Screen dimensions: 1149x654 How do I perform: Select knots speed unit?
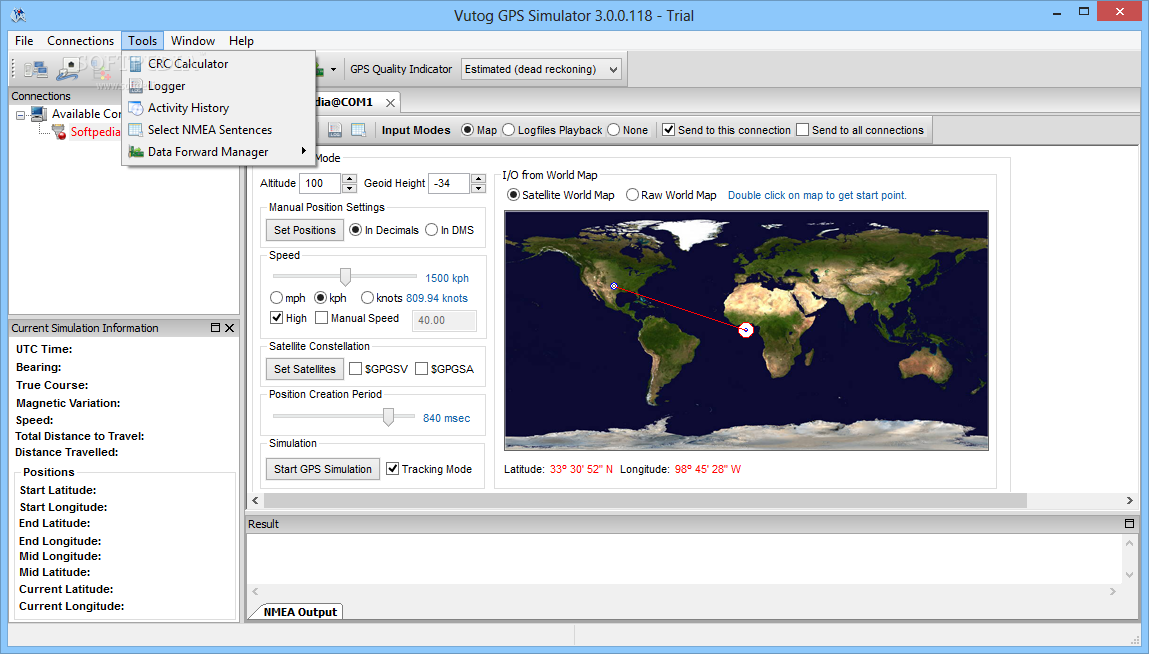(x=367, y=298)
